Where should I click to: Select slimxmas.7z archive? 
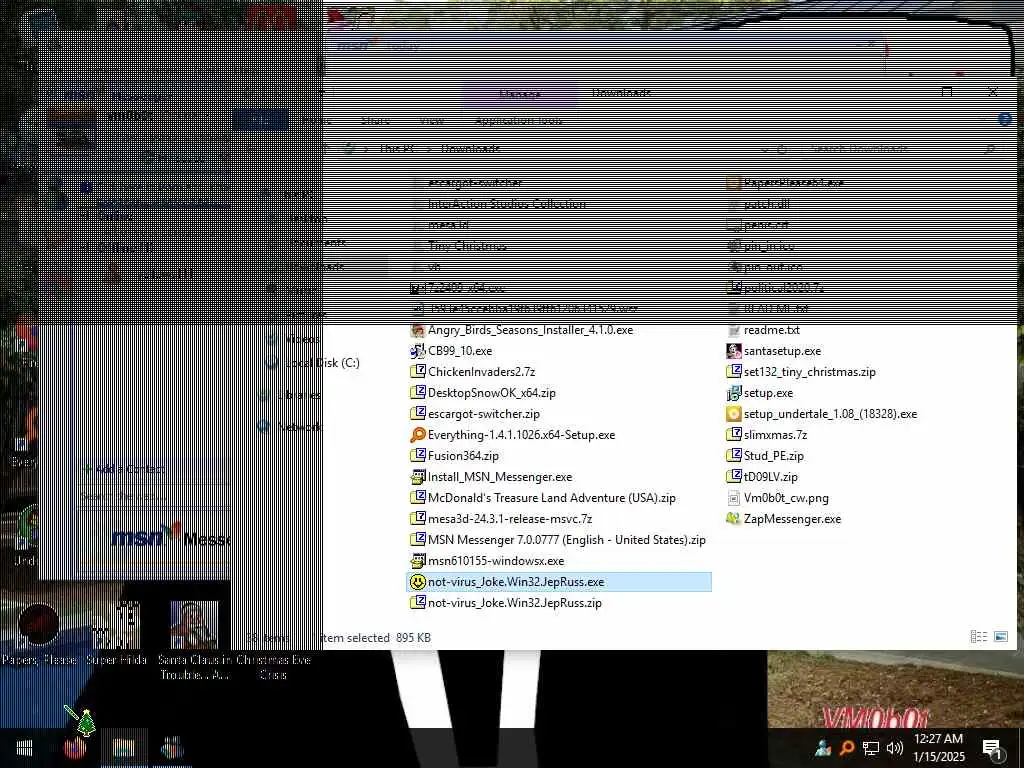tap(767, 435)
